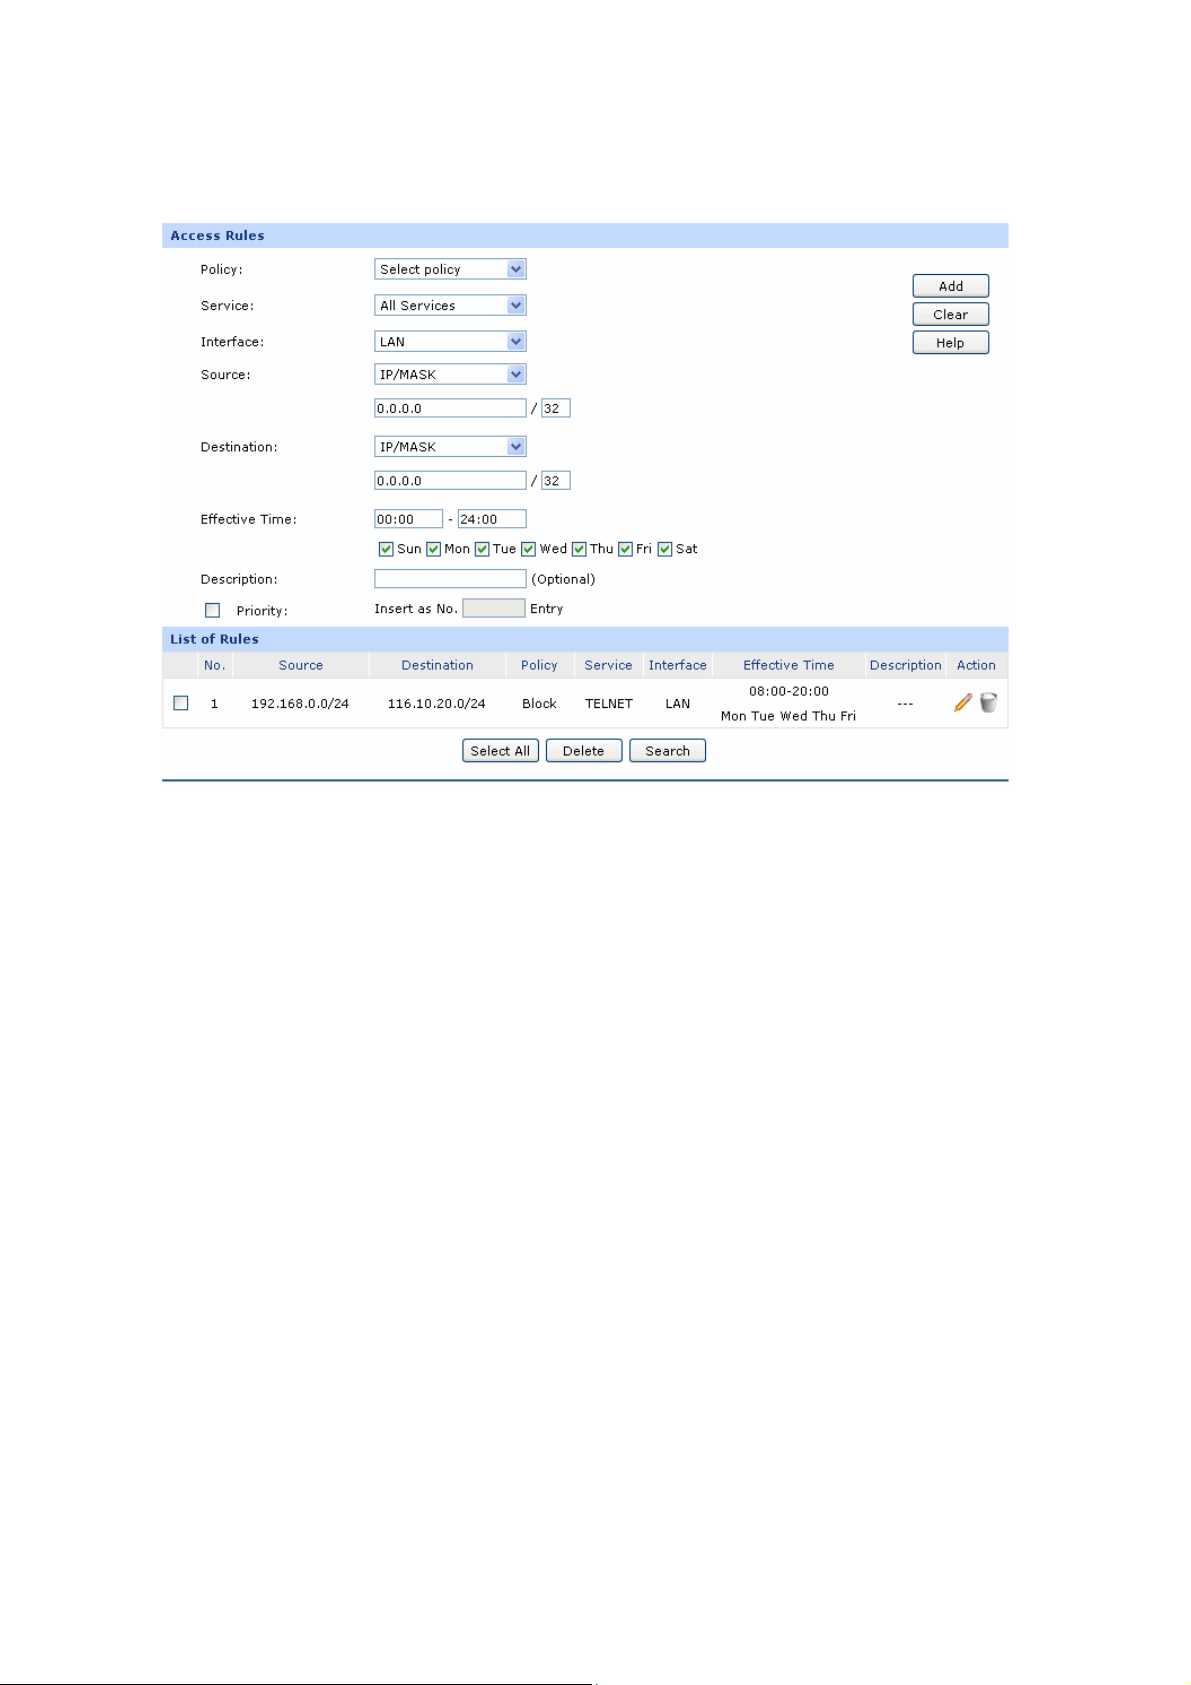The width and height of the screenshot is (1191, 1685).
Task: Open the Interface dropdown set to LAN
Action: click(x=450, y=341)
